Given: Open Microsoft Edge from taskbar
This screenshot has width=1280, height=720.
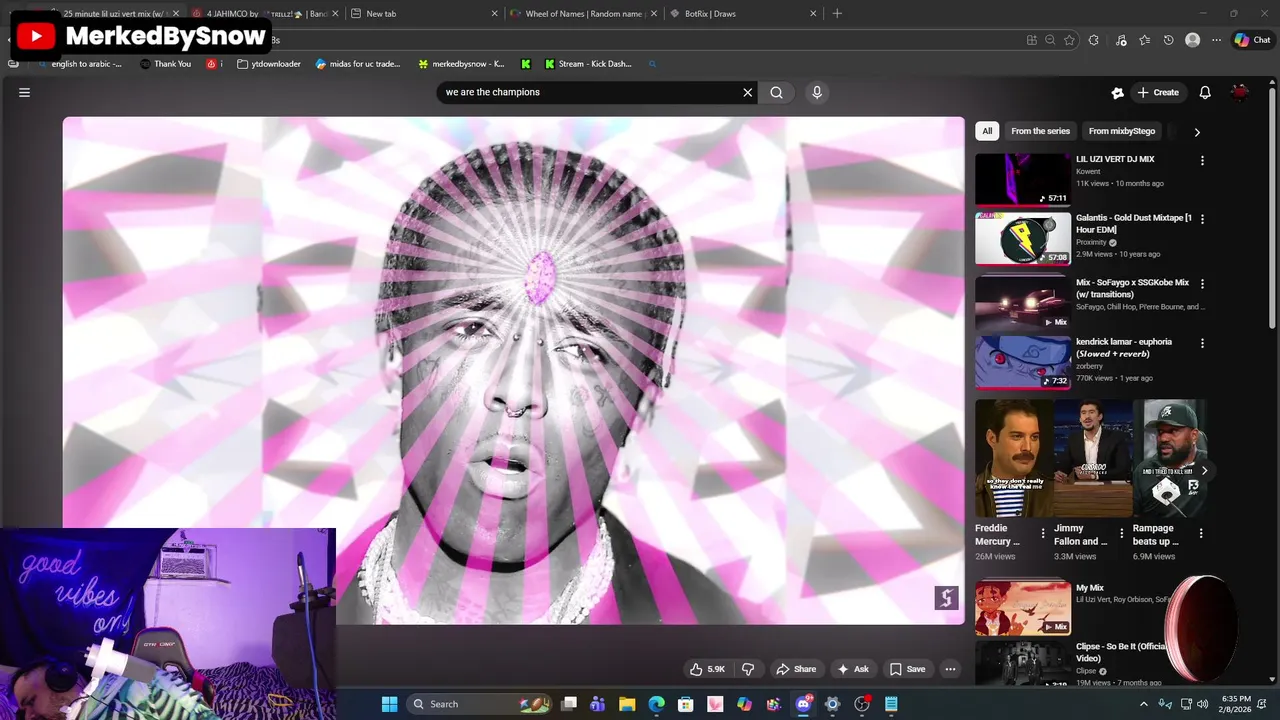Looking at the screenshot, I should 656,704.
